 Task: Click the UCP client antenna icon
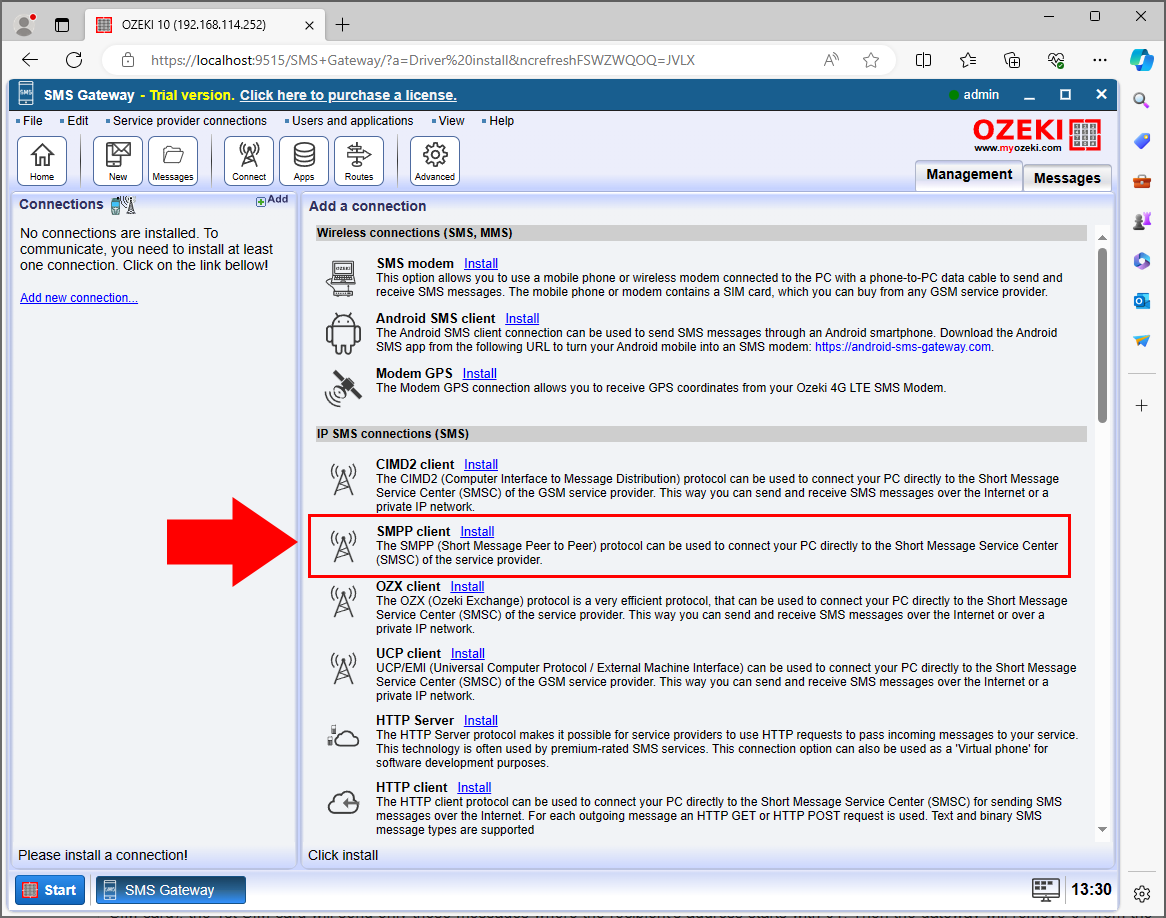click(x=343, y=669)
